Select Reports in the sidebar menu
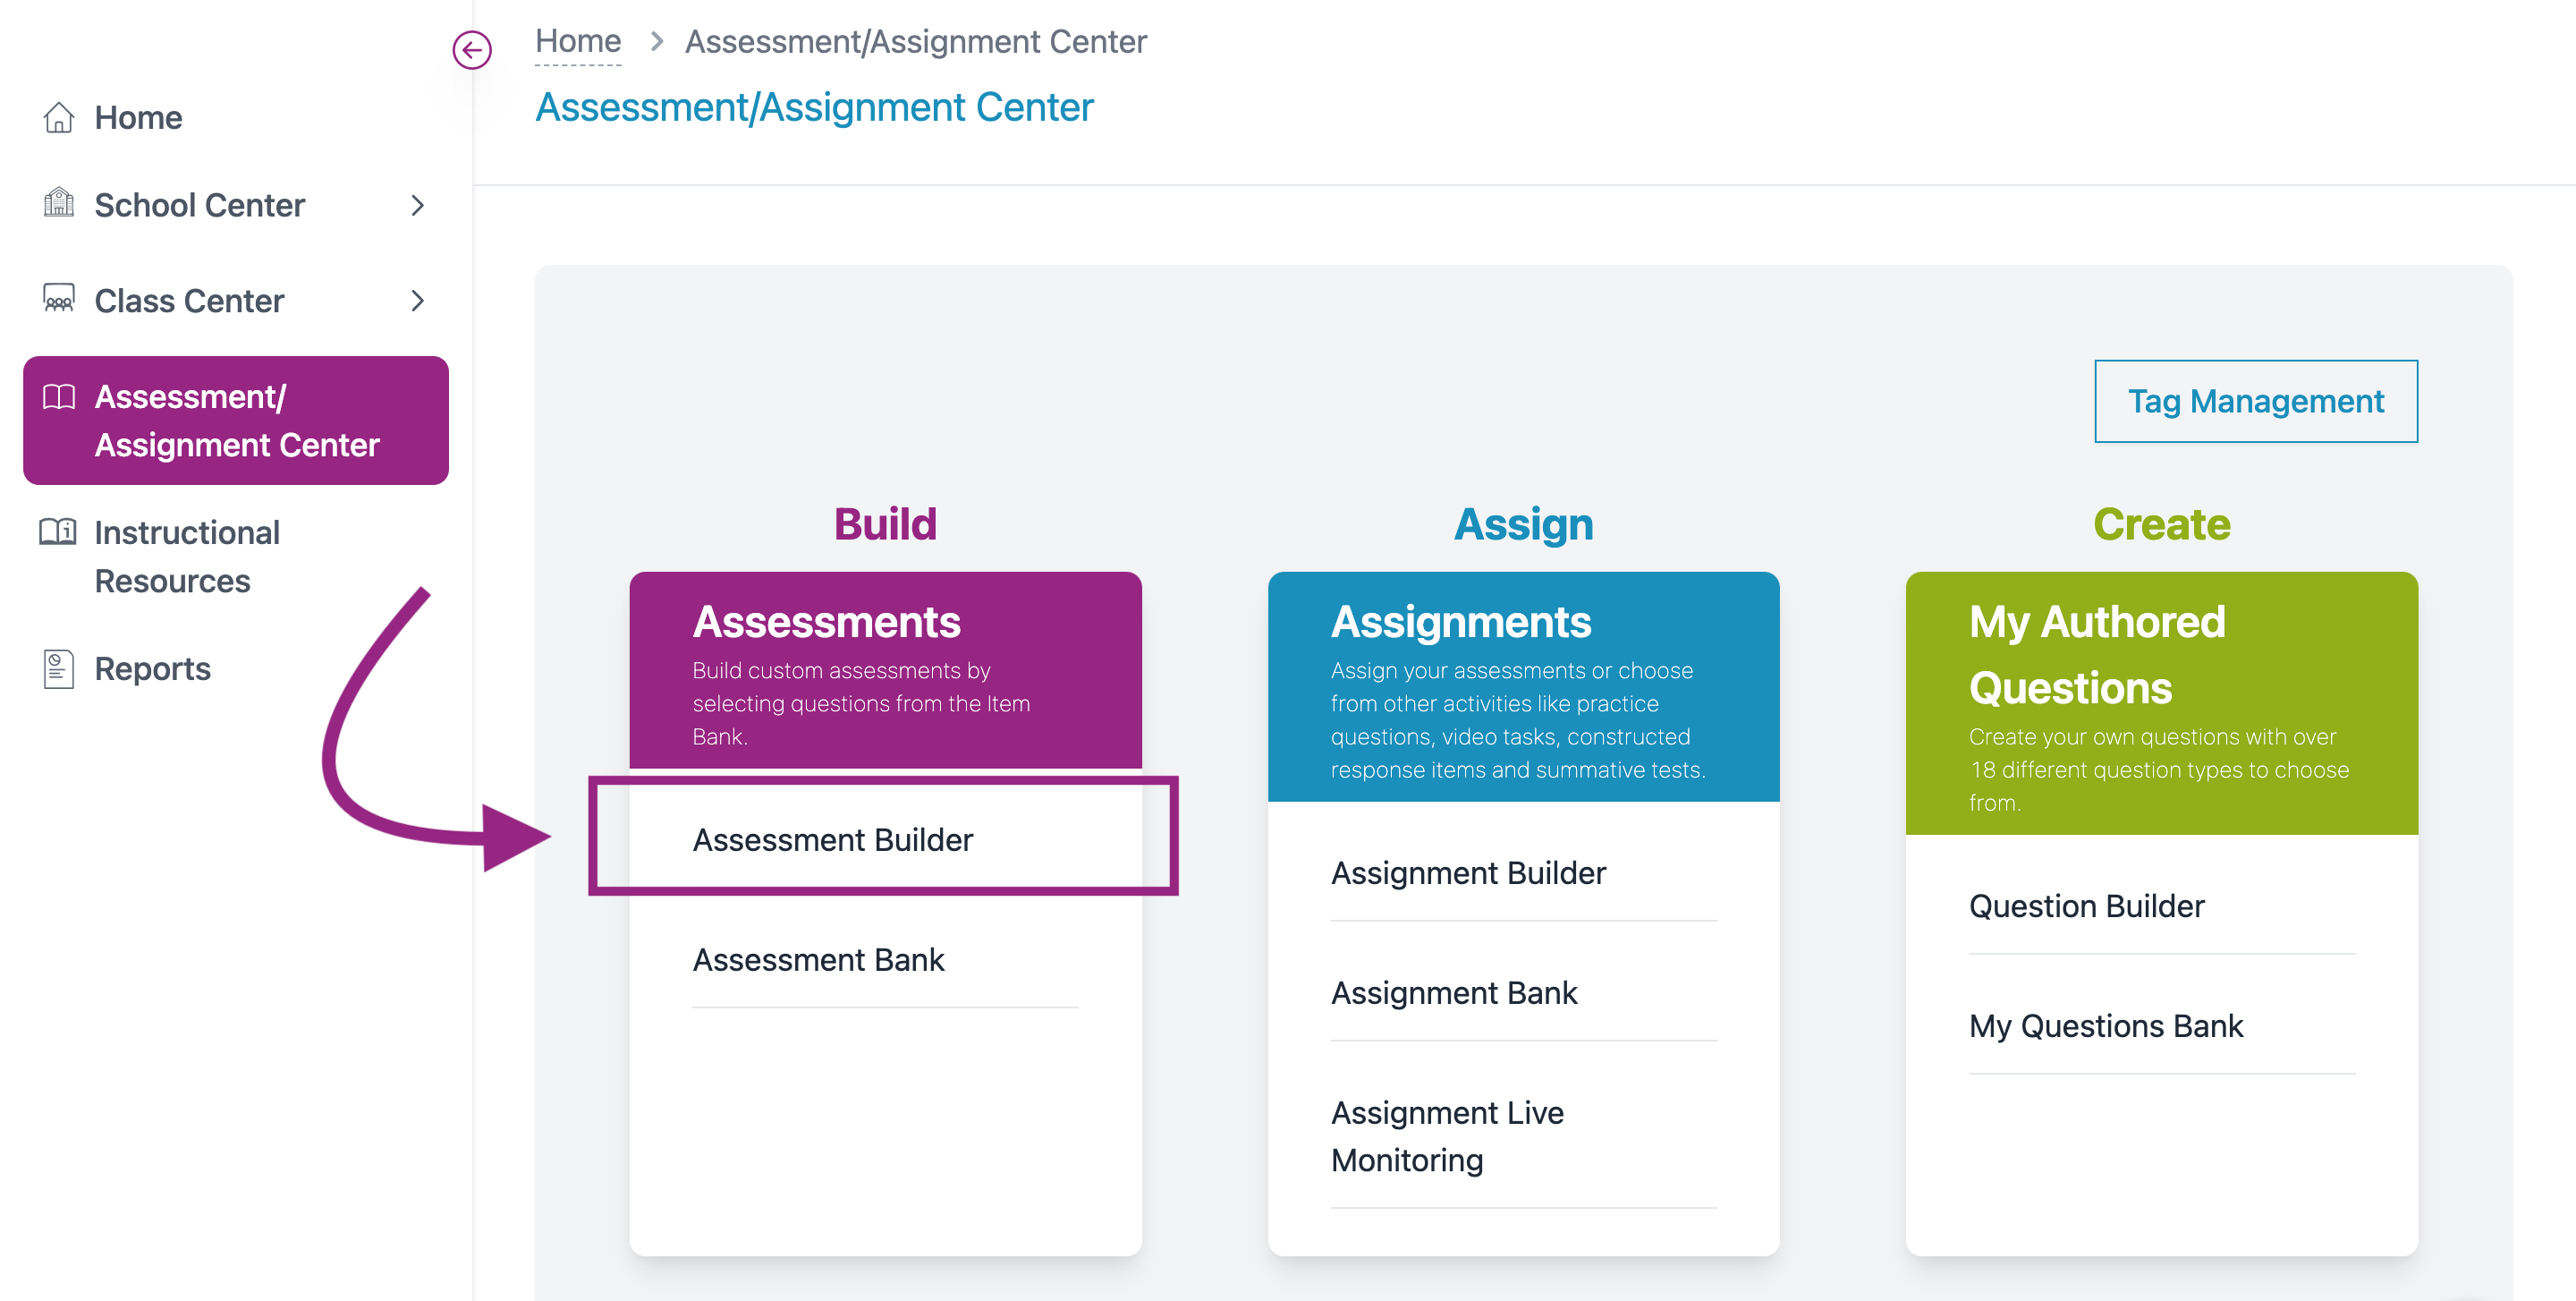 point(152,668)
